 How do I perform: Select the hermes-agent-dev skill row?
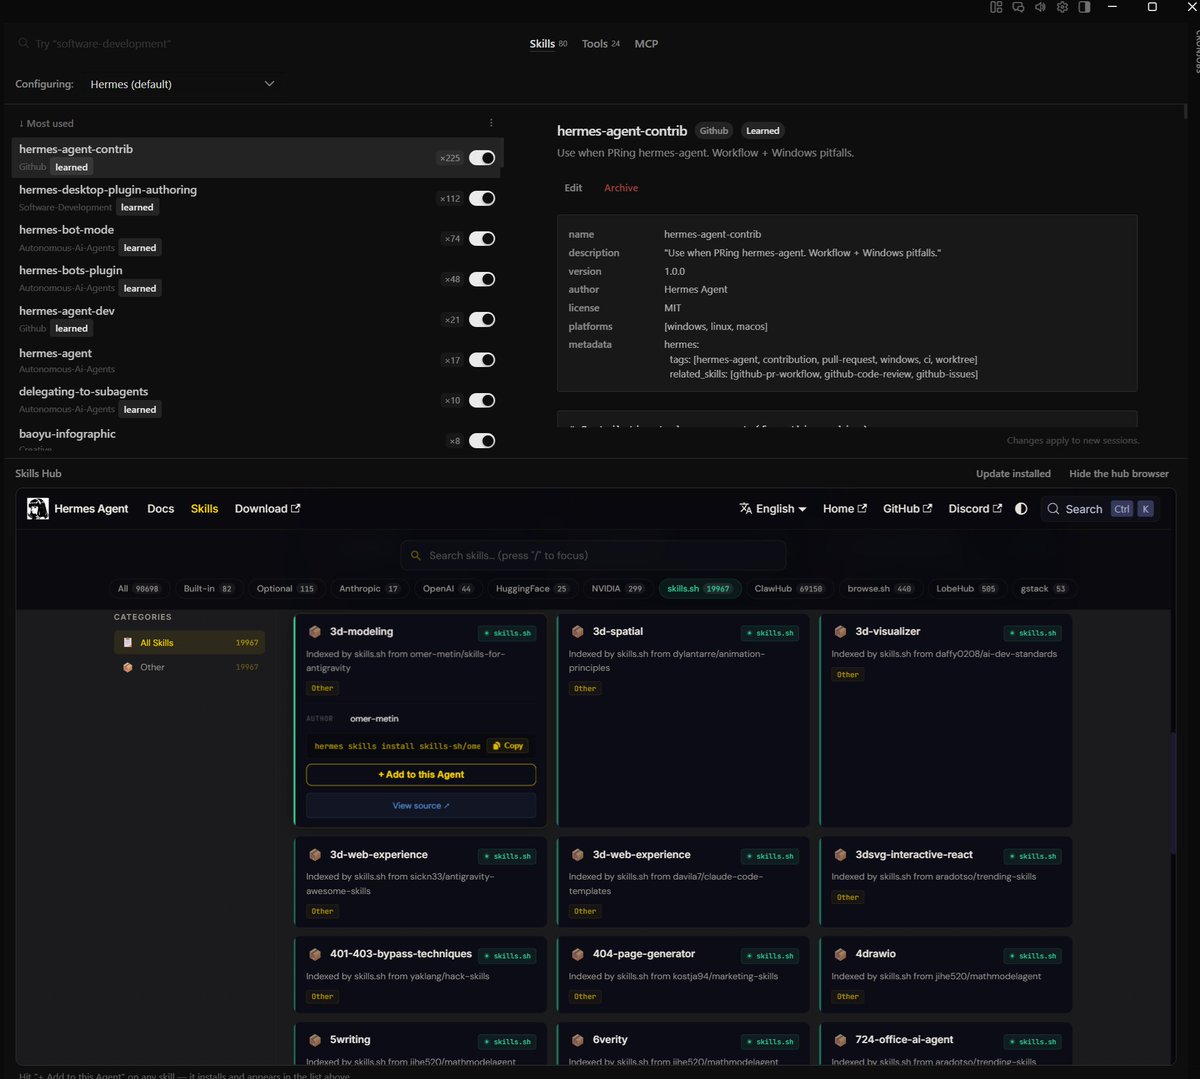(257, 319)
